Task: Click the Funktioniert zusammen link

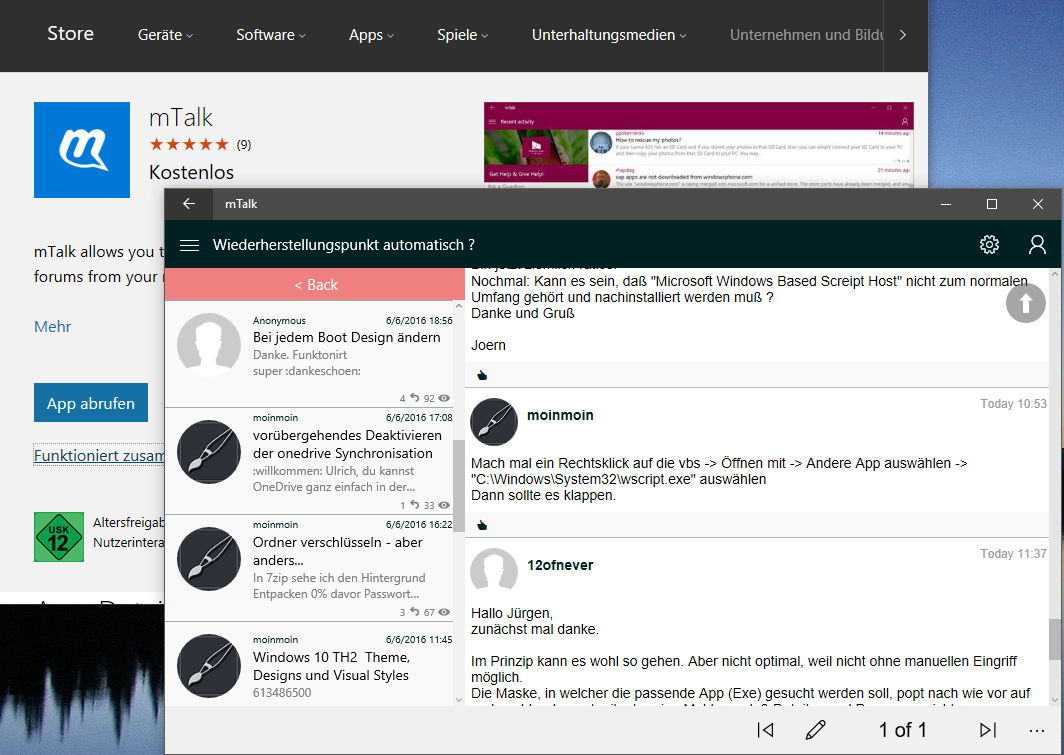Action: [x=99, y=455]
